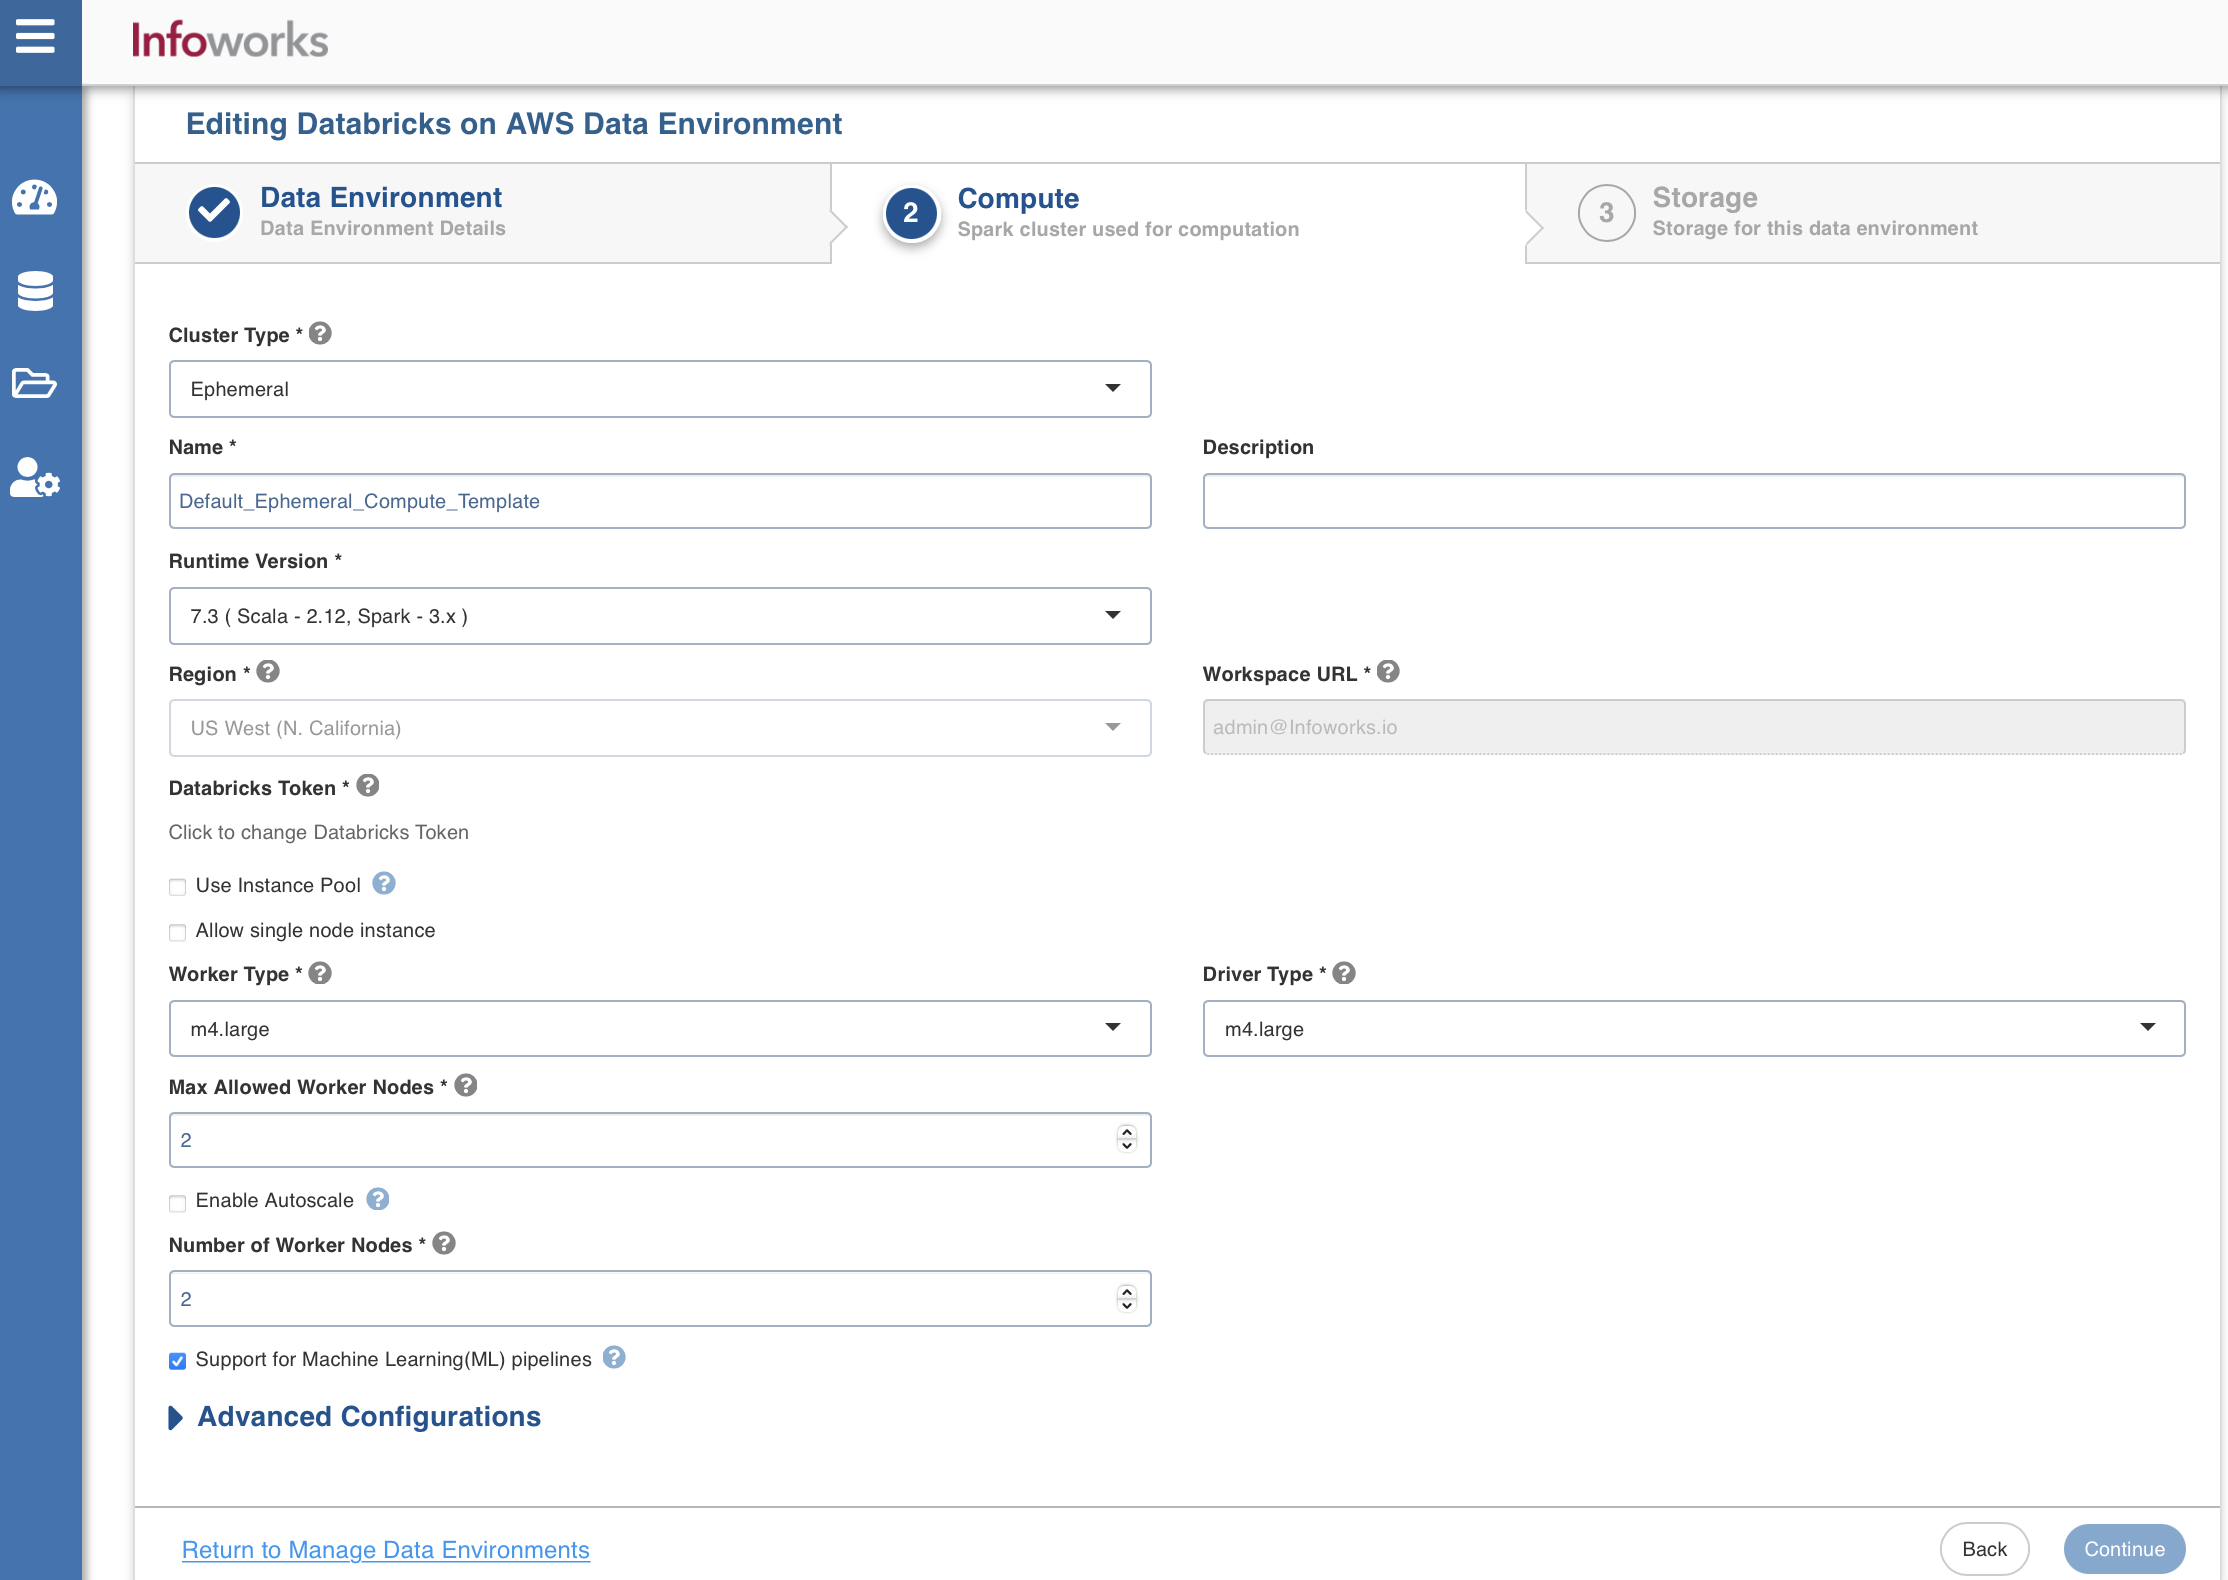Open the Runtime Version dropdown
This screenshot has height=1580, width=2228.
pyautogui.click(x=660, y=616)
